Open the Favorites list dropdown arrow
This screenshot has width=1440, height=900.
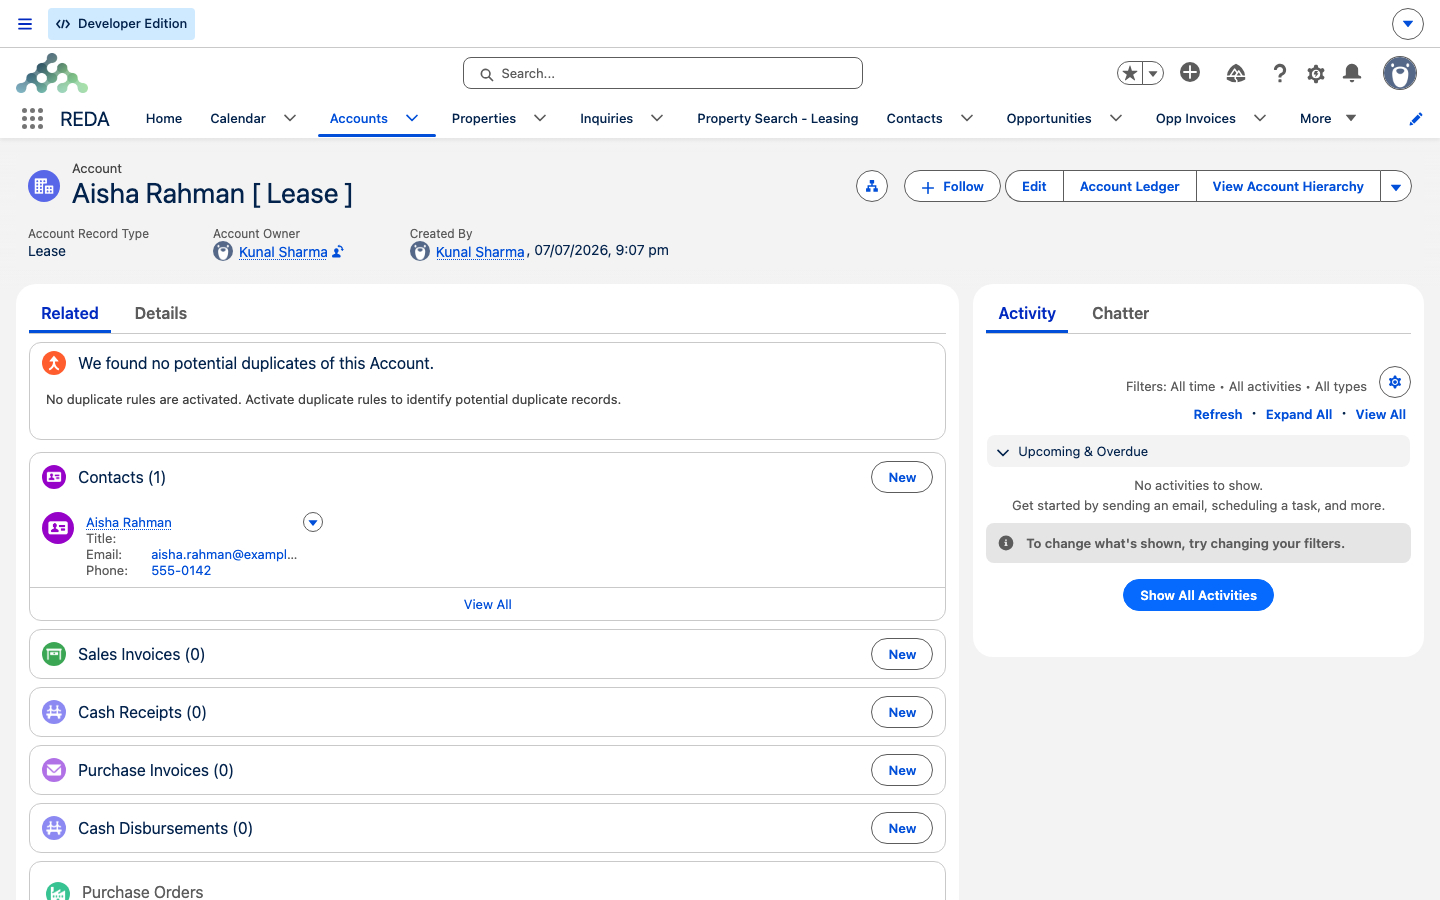1153,73
